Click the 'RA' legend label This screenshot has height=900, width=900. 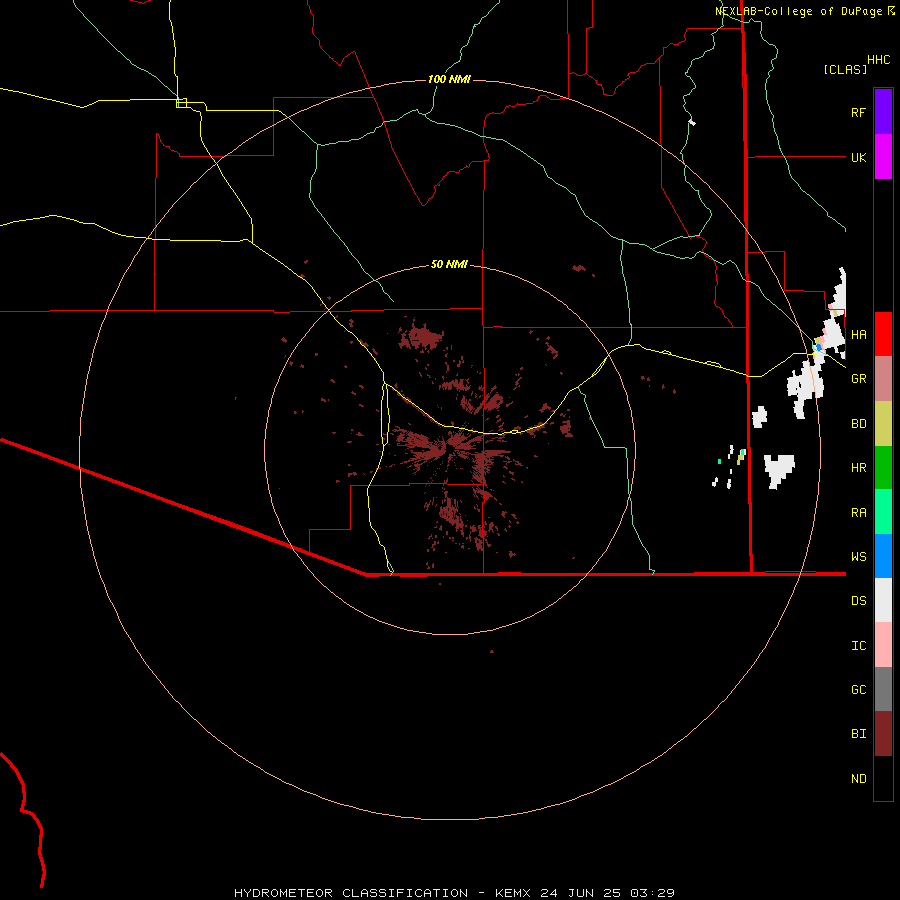859,513
